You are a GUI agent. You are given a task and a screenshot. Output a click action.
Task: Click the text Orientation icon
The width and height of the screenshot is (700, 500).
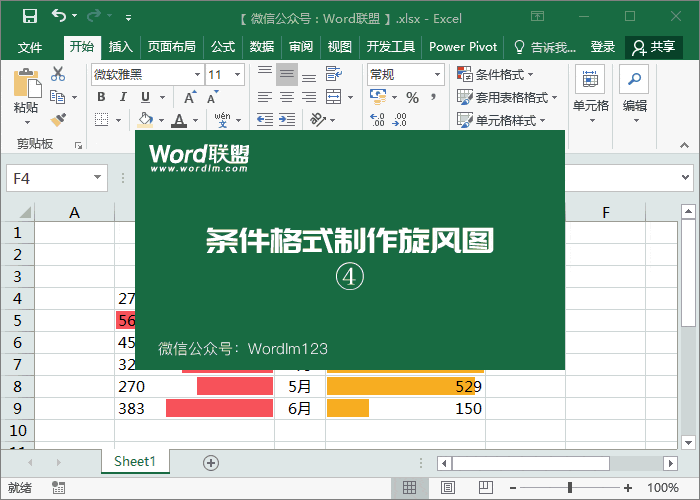click(x=317, y=119)
